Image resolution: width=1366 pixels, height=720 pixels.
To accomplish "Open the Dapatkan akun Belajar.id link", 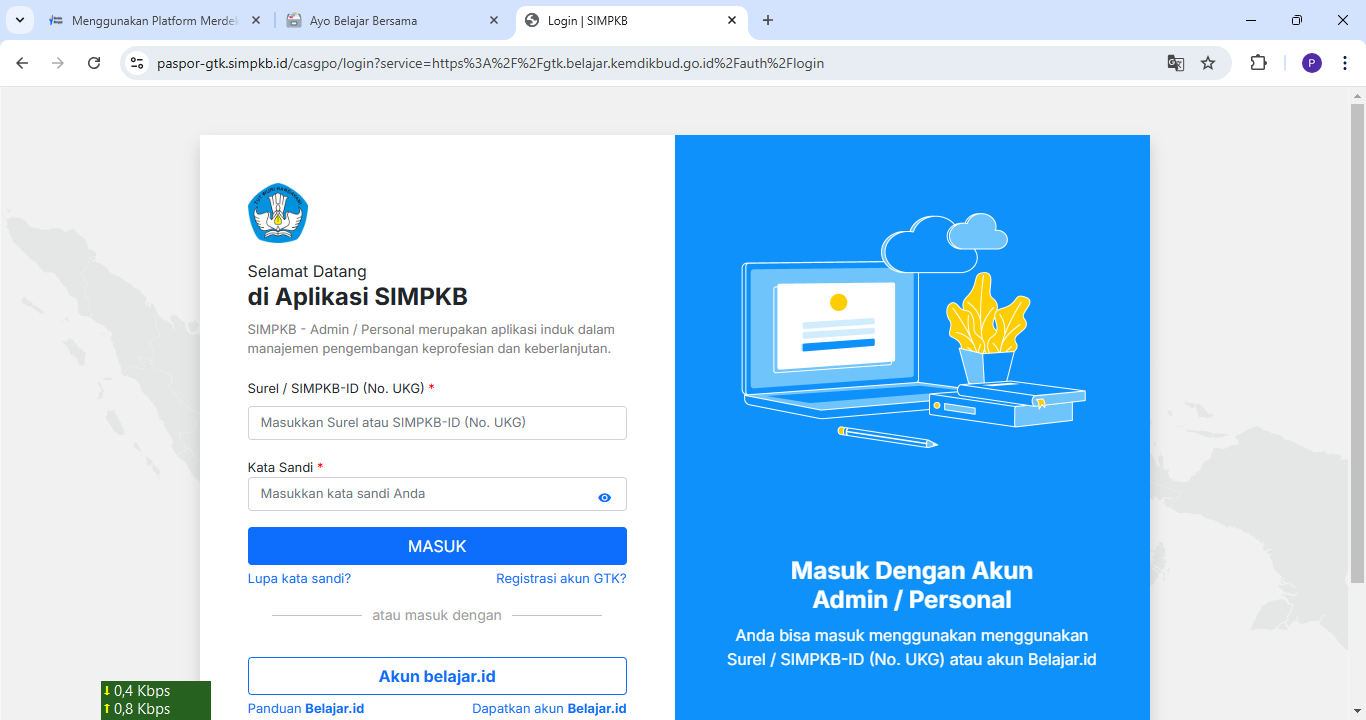I will (549, 708).
